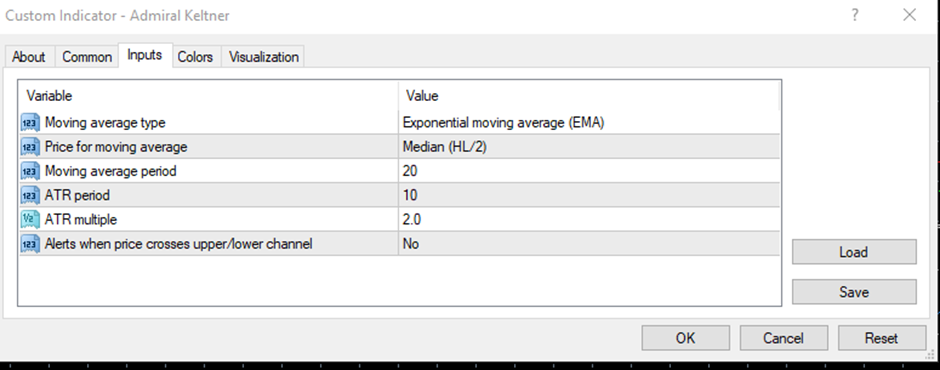The width and height of the screenshot is (940, 370).
Task: Click the Reset button
Action: pyautogui.click(x=881, y=338)
